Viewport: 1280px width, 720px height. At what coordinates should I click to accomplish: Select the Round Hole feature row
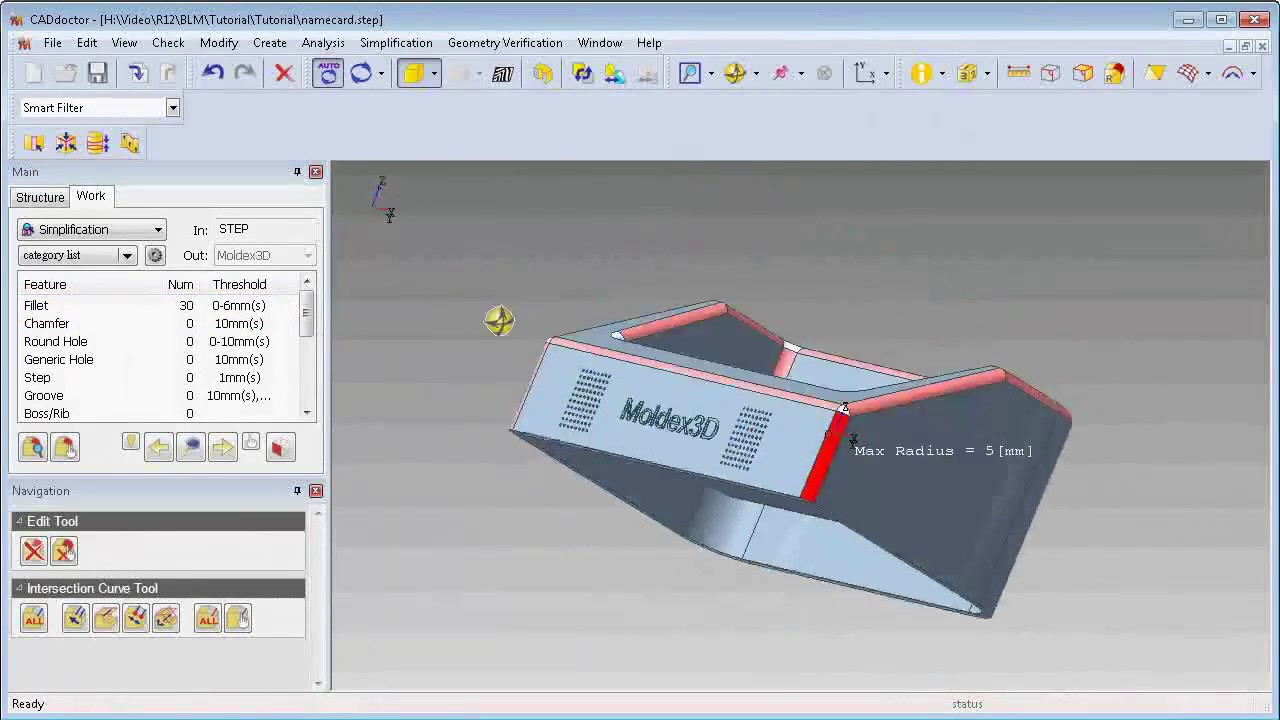(158, 341)
